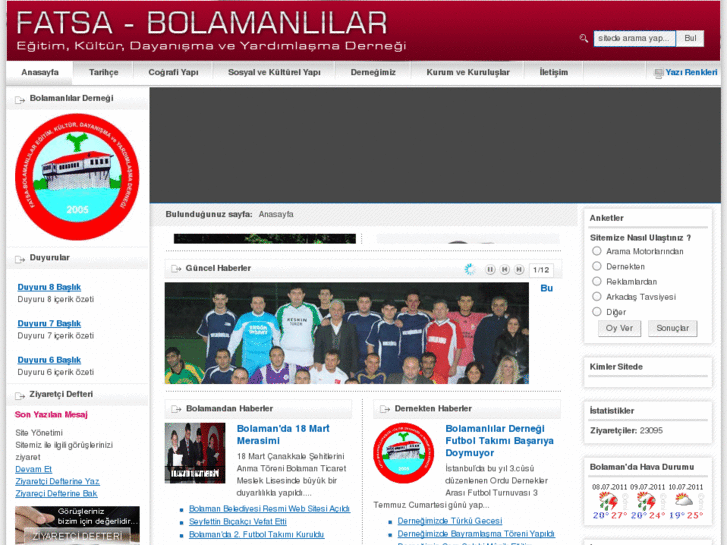Go to previous slide in Güncel Haberler
727x545 pixels.
[505, 269]
